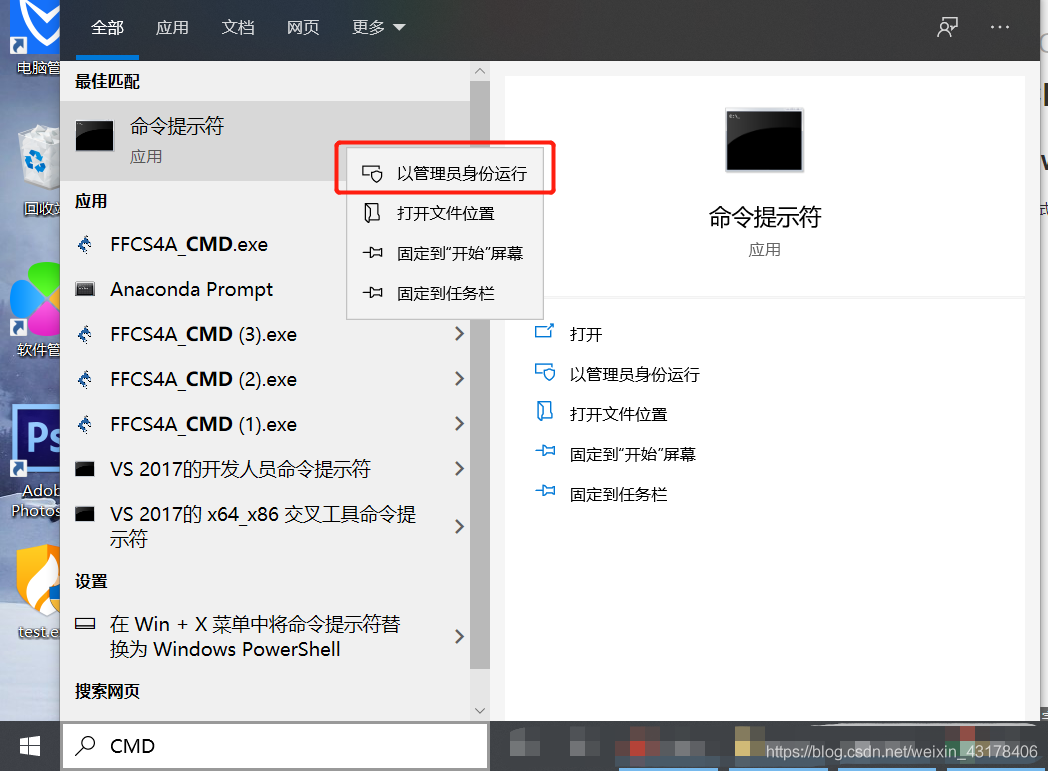
Task: Switch to the 全部 tab
Action: (108, 27)
